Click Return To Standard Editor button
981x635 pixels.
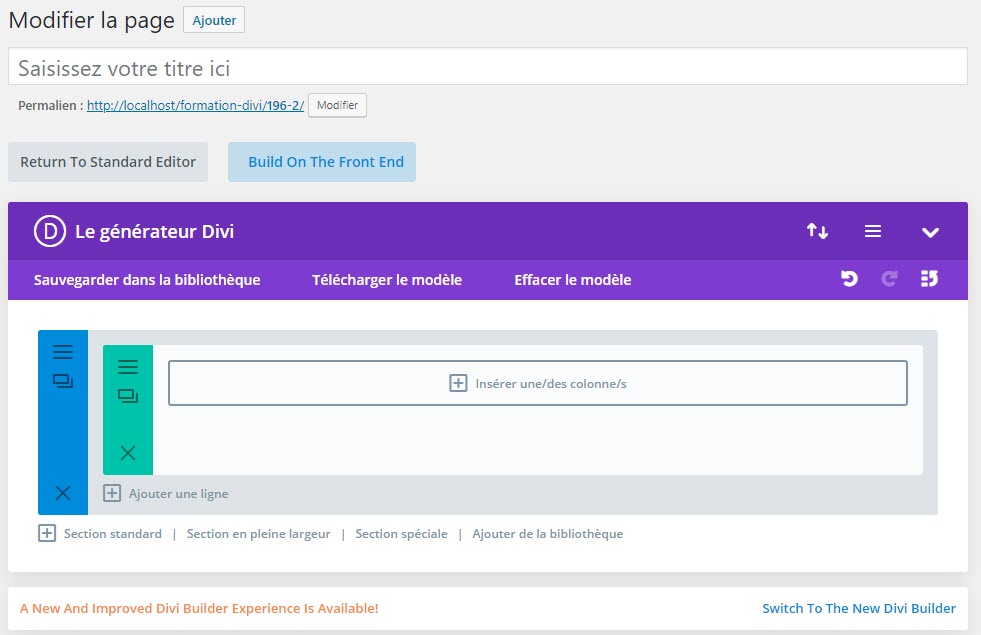[x=108, y=162]
